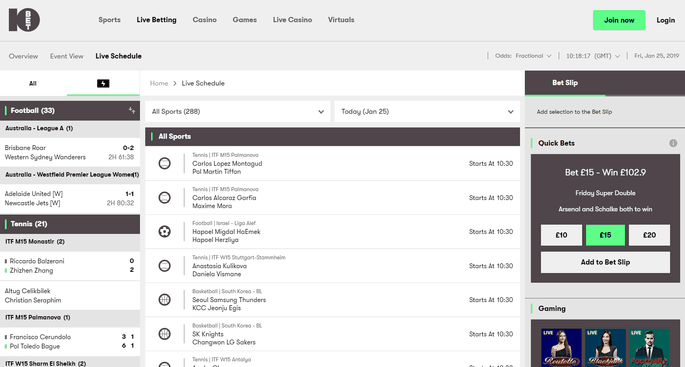Select the £10 stake option
Image resolution: width=685 pixels, height=367 pixels.
click(561, 235)
